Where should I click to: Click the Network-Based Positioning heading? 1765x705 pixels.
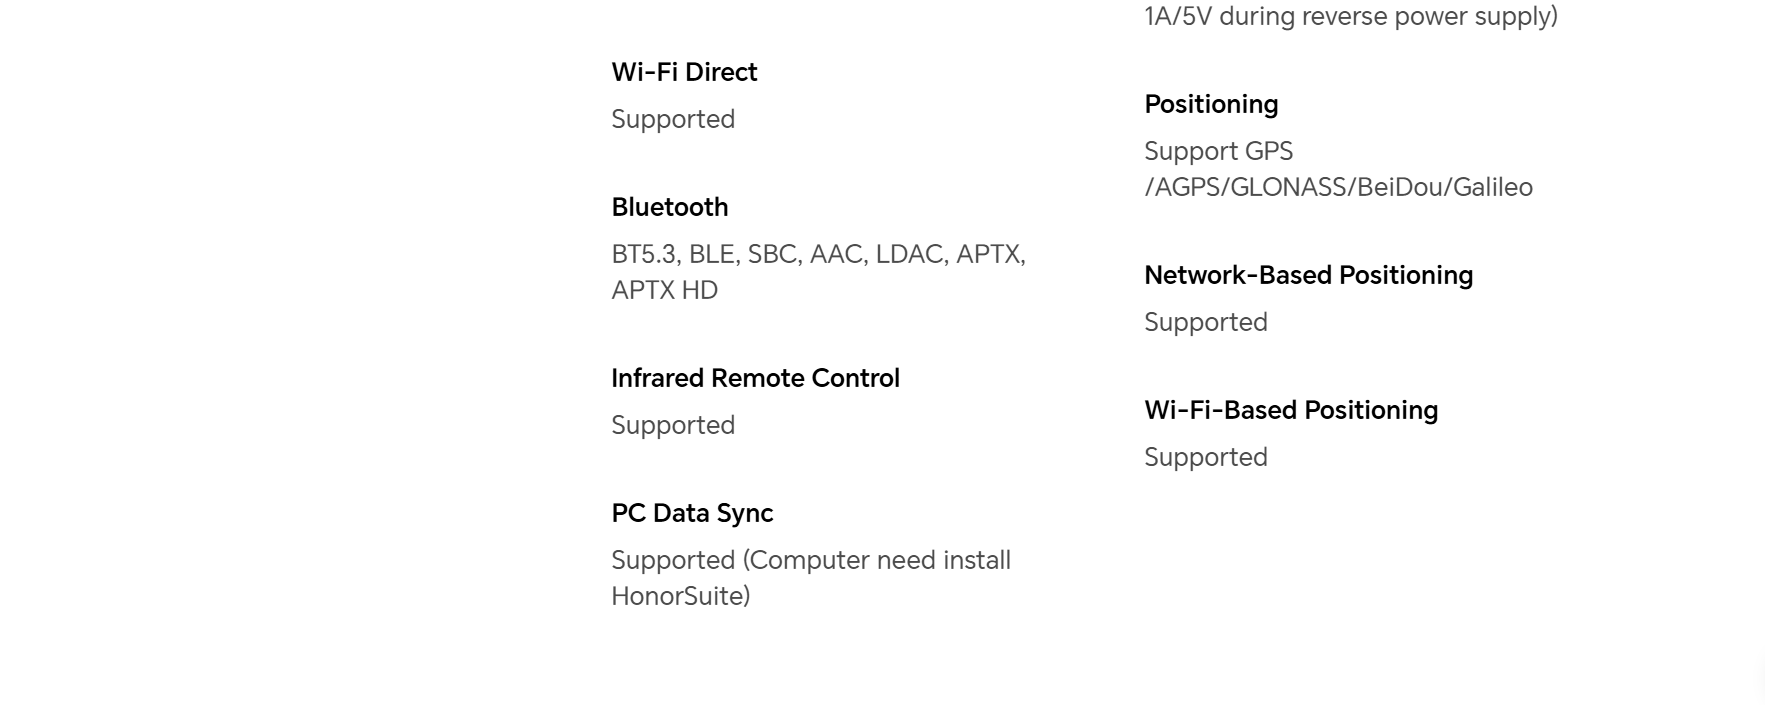1308,275
